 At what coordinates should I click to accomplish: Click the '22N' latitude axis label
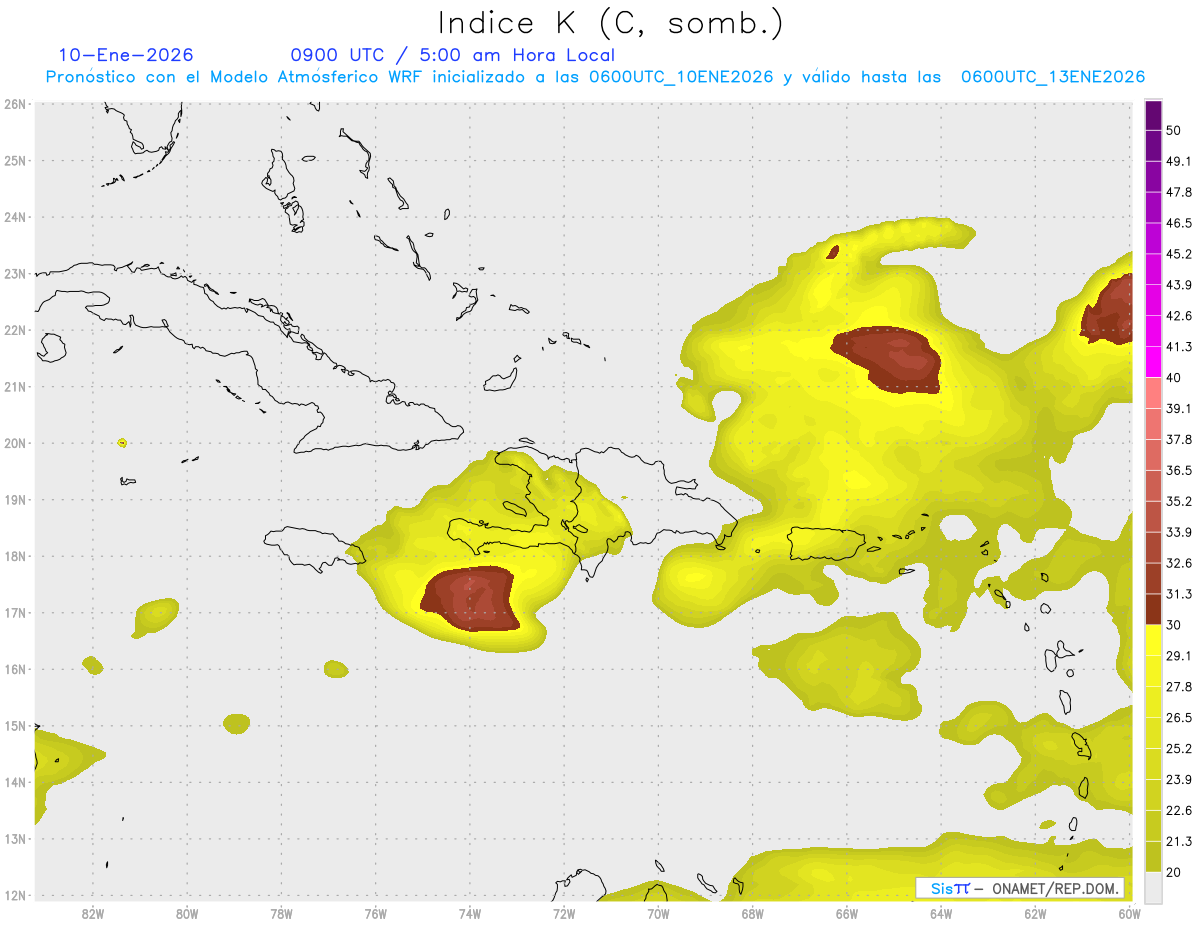(x=15, y=330)
